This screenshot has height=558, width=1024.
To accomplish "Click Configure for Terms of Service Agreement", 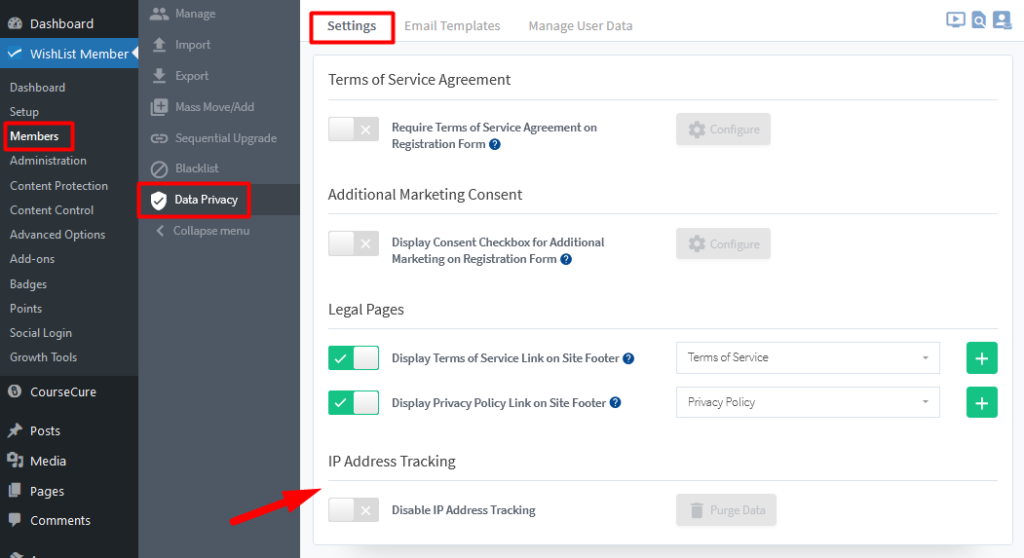I will [723, 129].
